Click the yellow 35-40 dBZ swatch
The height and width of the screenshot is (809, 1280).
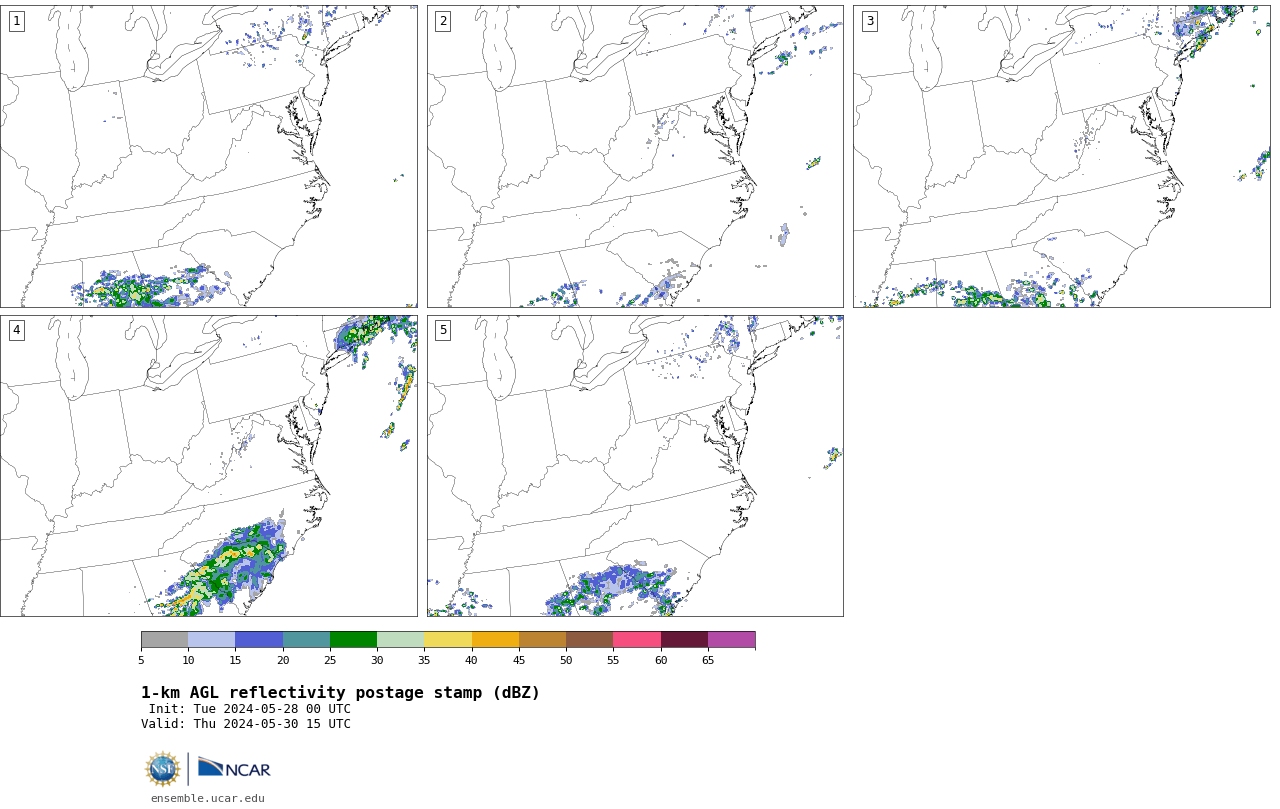448,639
